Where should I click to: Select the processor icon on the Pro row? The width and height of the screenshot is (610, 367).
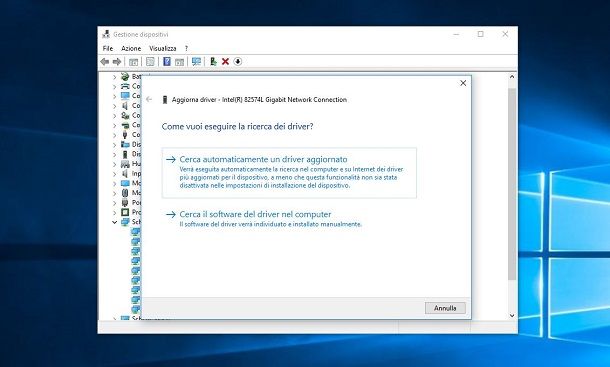(x=125, y=212)
